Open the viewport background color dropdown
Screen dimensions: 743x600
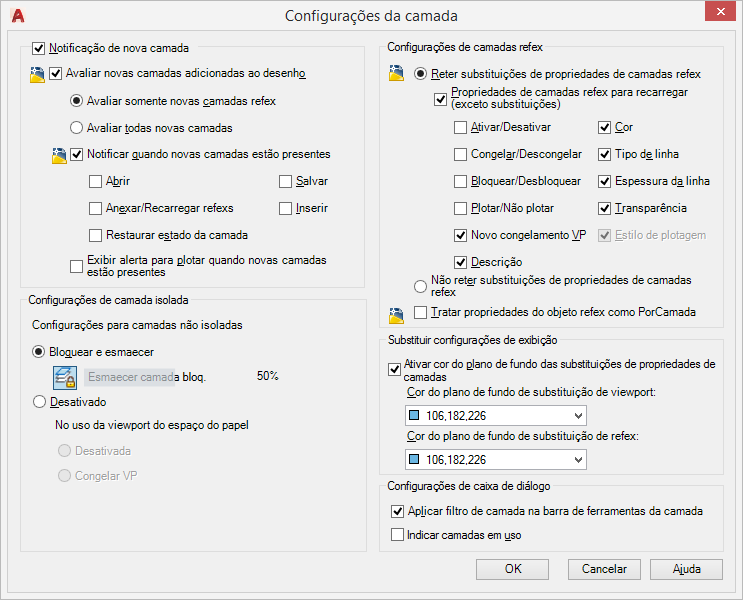click(x=577, y=416)
